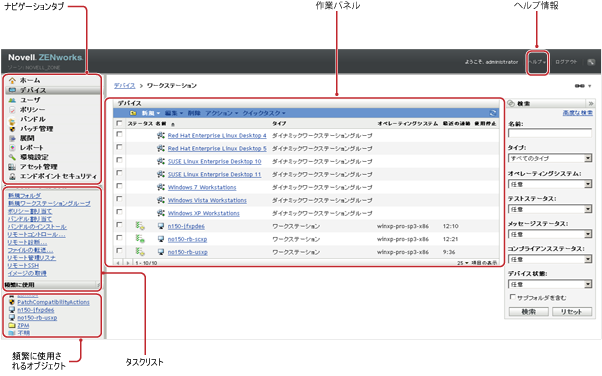Click the パッチ管理 shield icon
This screenshot has width=602, height=376.
[x=12, y=129]
